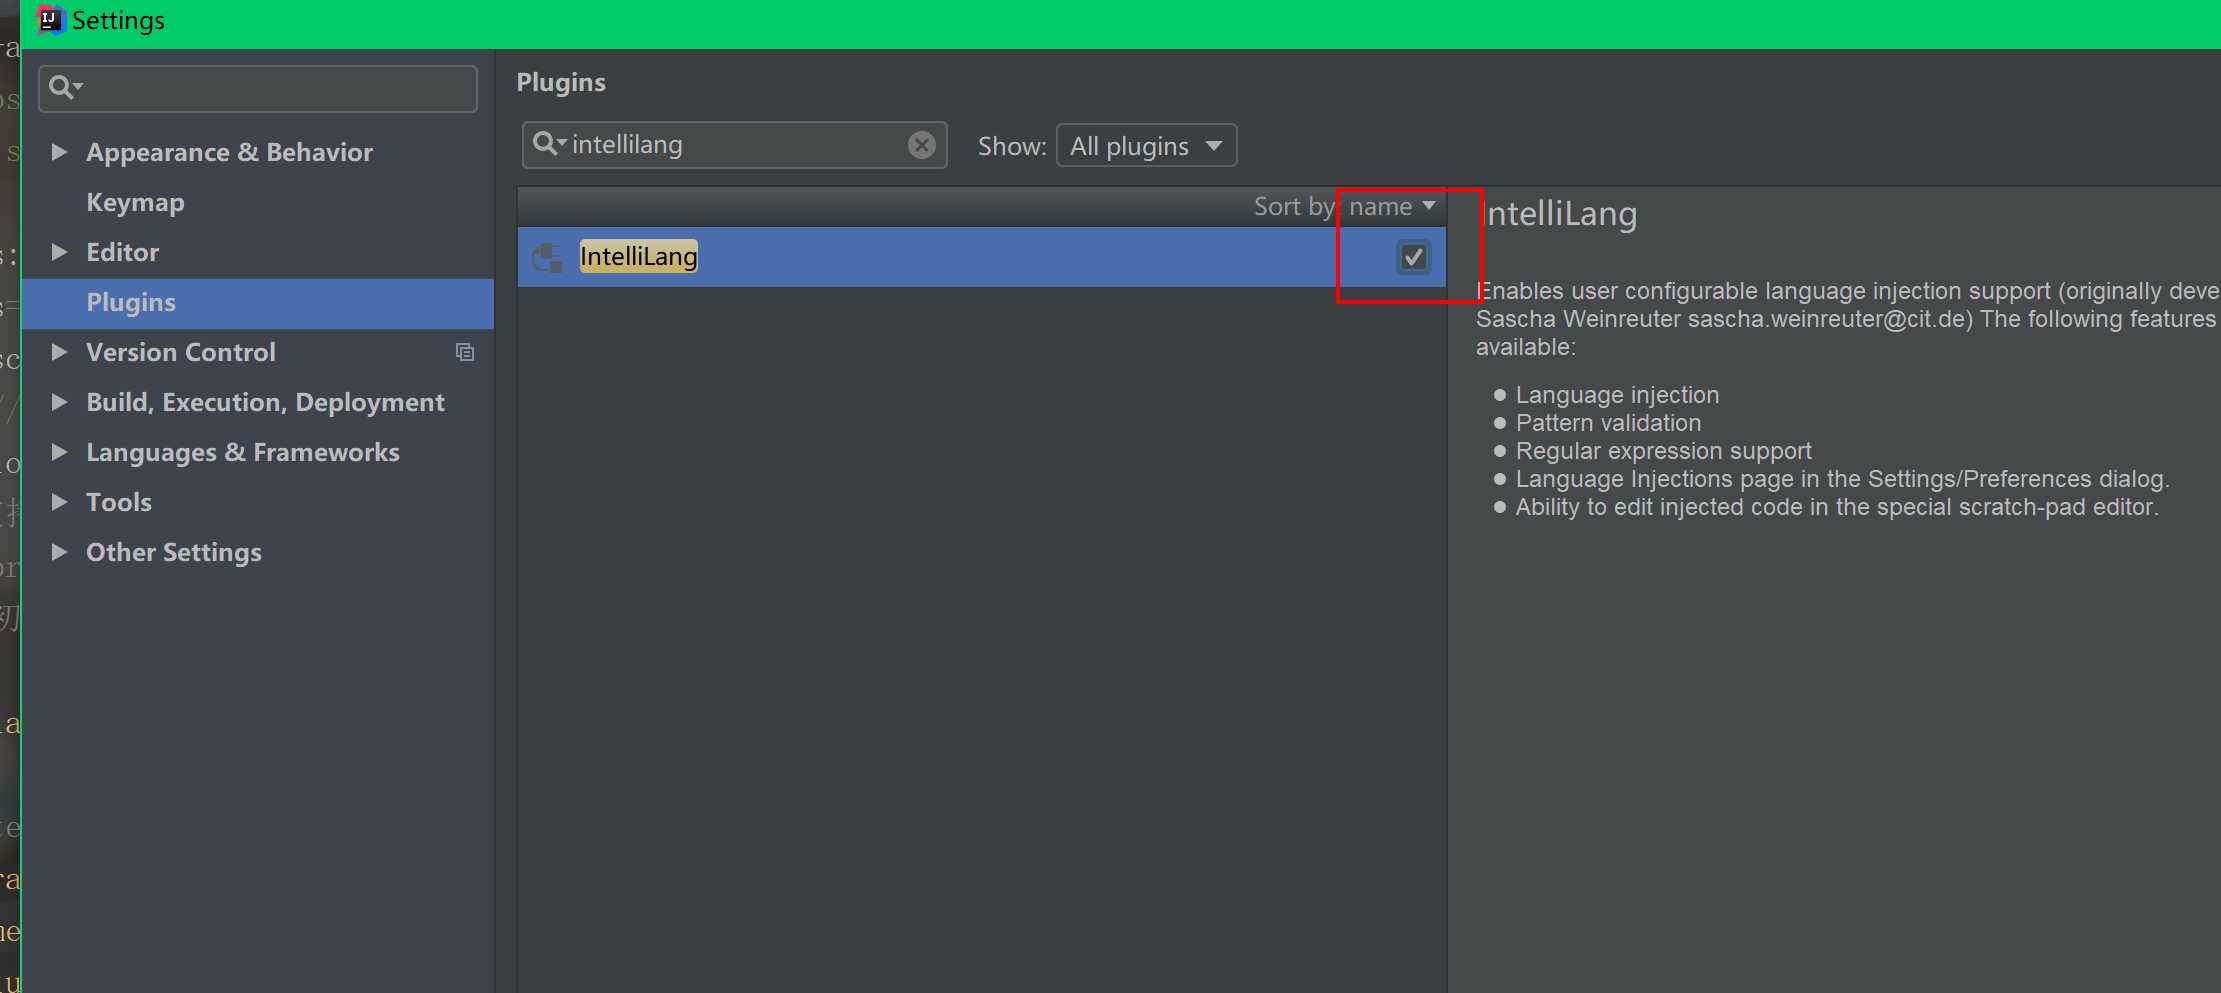Uncheck the IntelliLang plugin checkbox

point(1413,257)
